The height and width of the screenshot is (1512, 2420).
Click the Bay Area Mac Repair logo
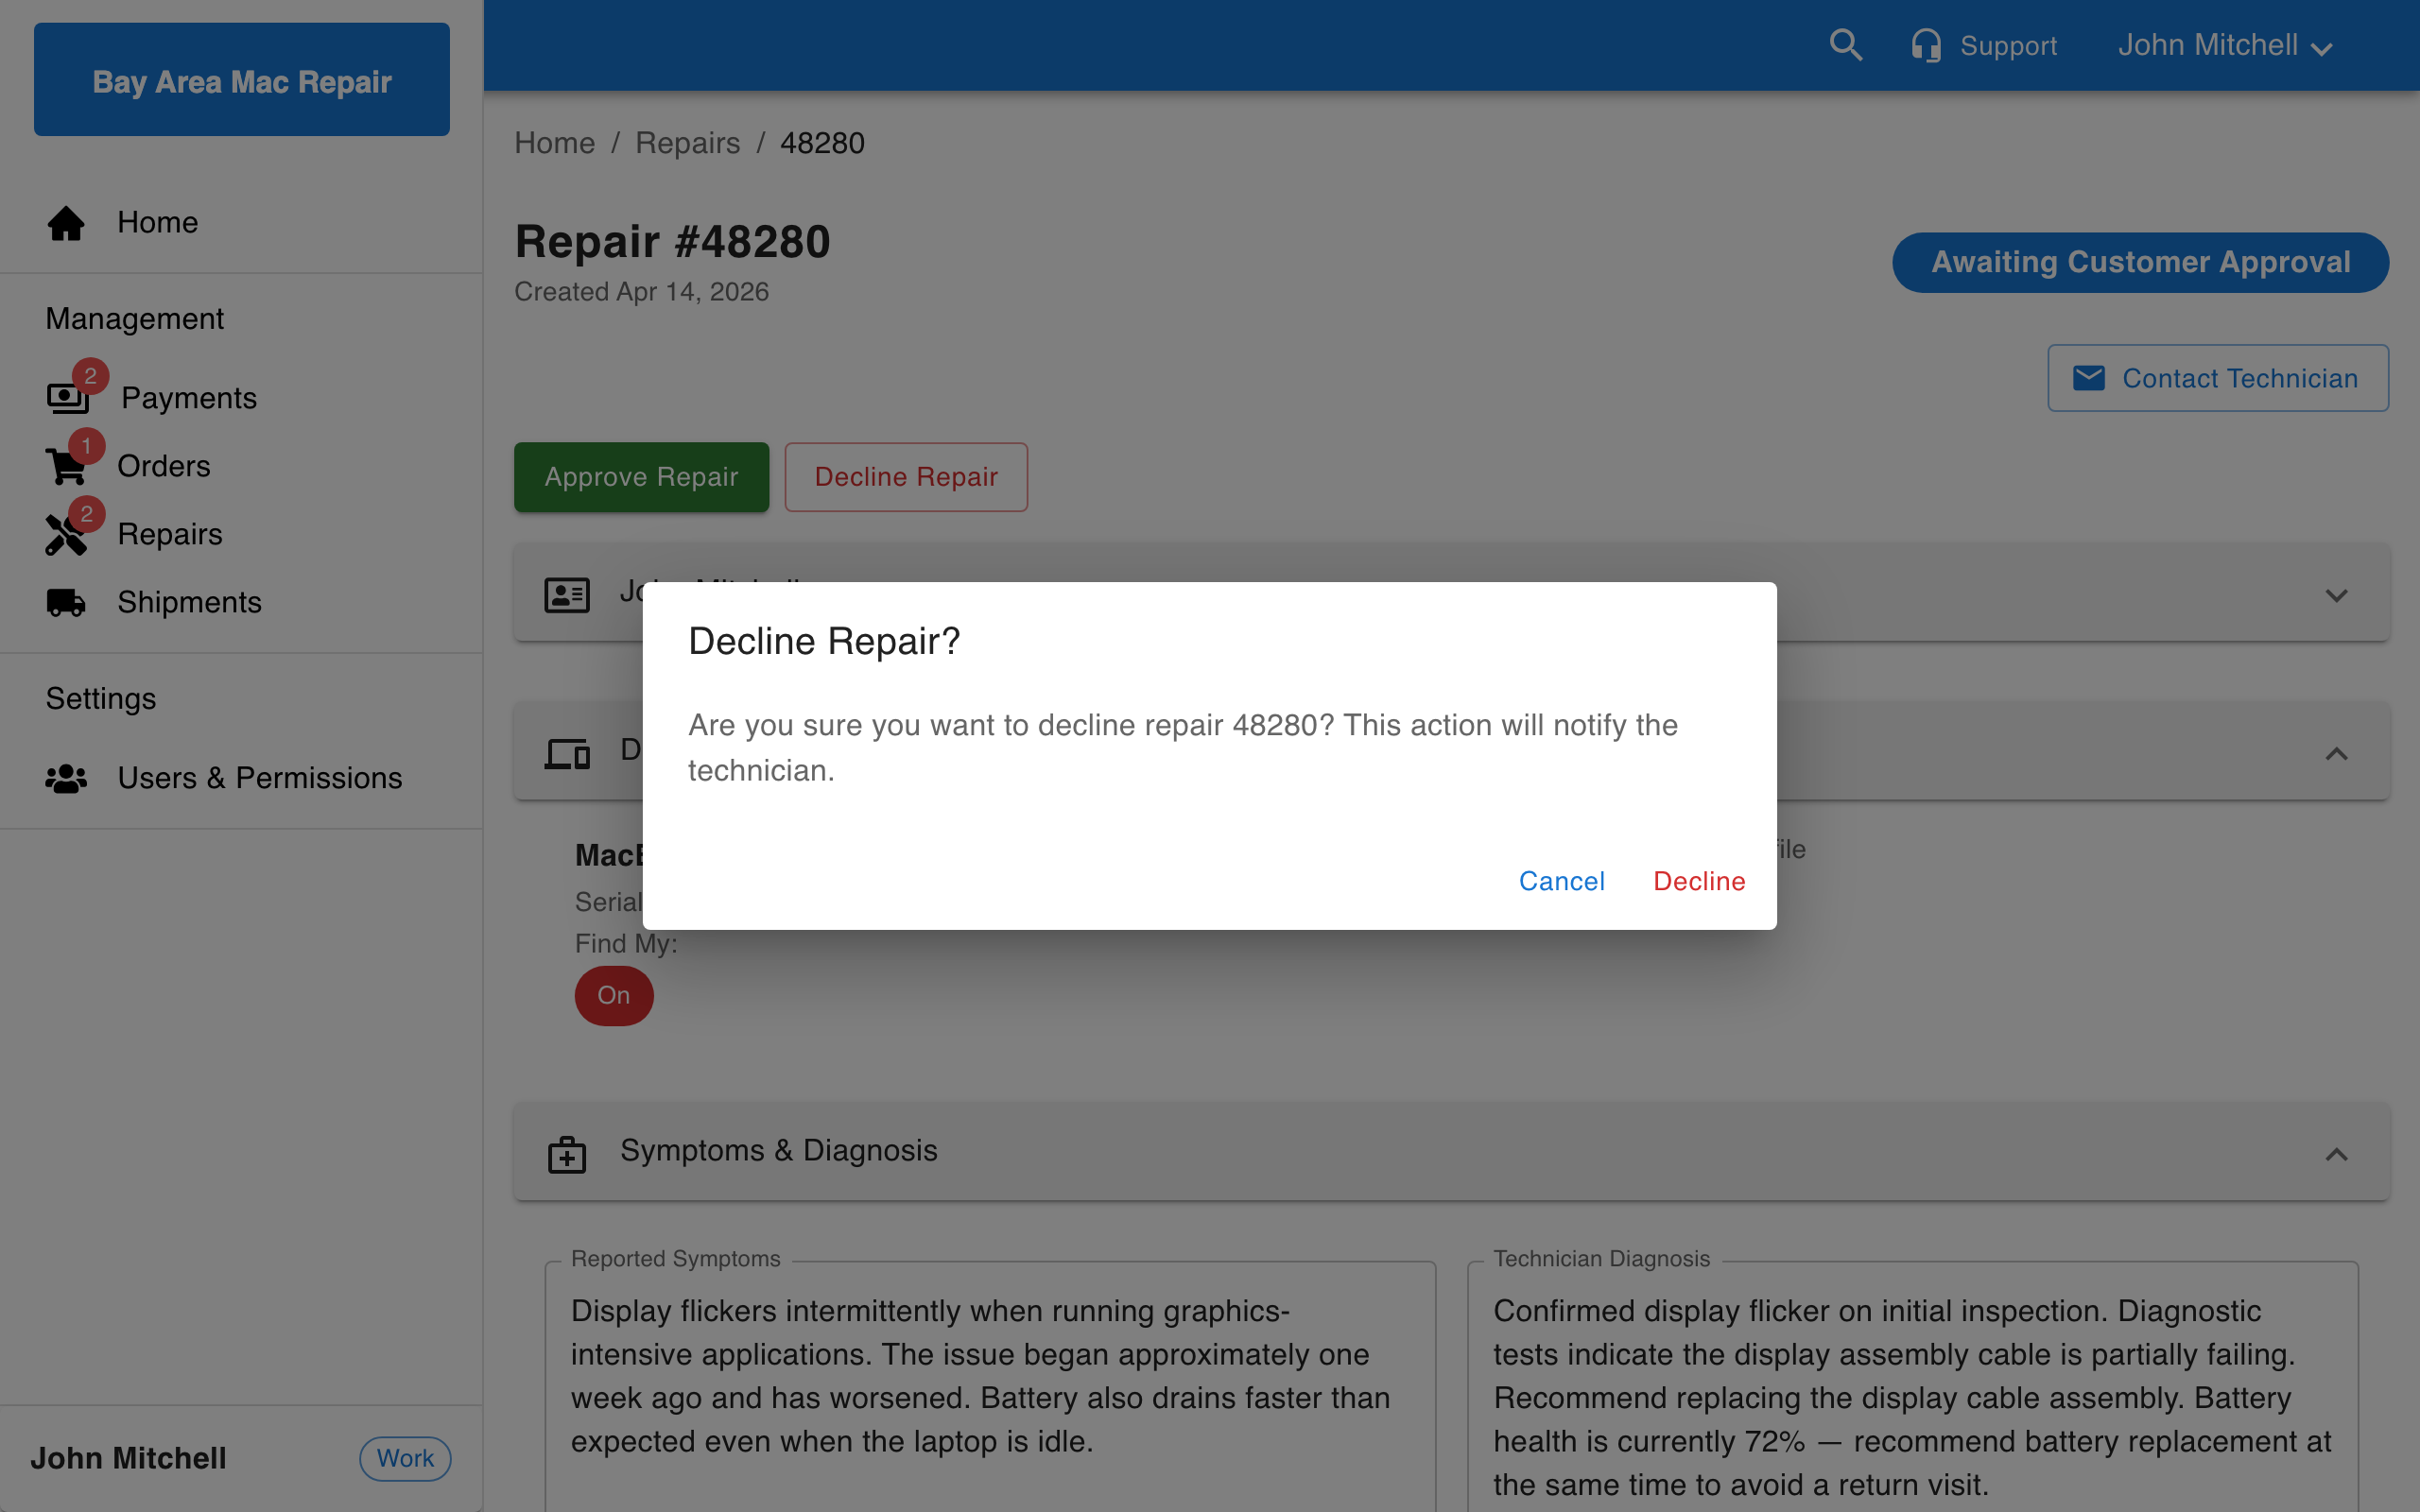pos(241,80)
